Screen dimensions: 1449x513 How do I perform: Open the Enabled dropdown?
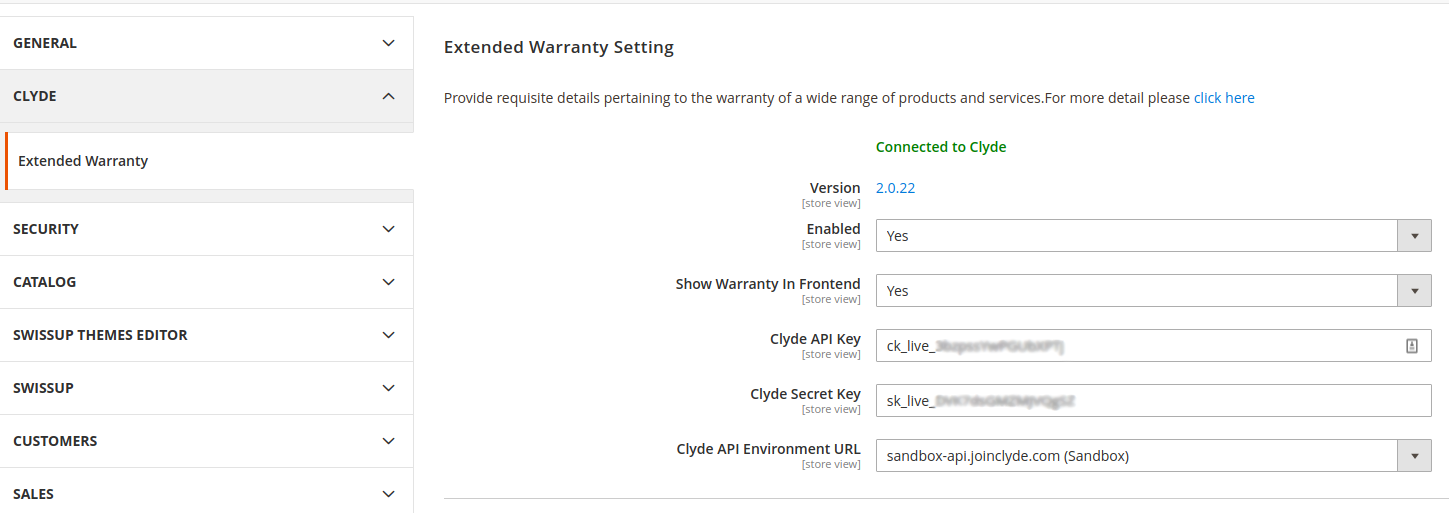click(x=1154, y=236)
